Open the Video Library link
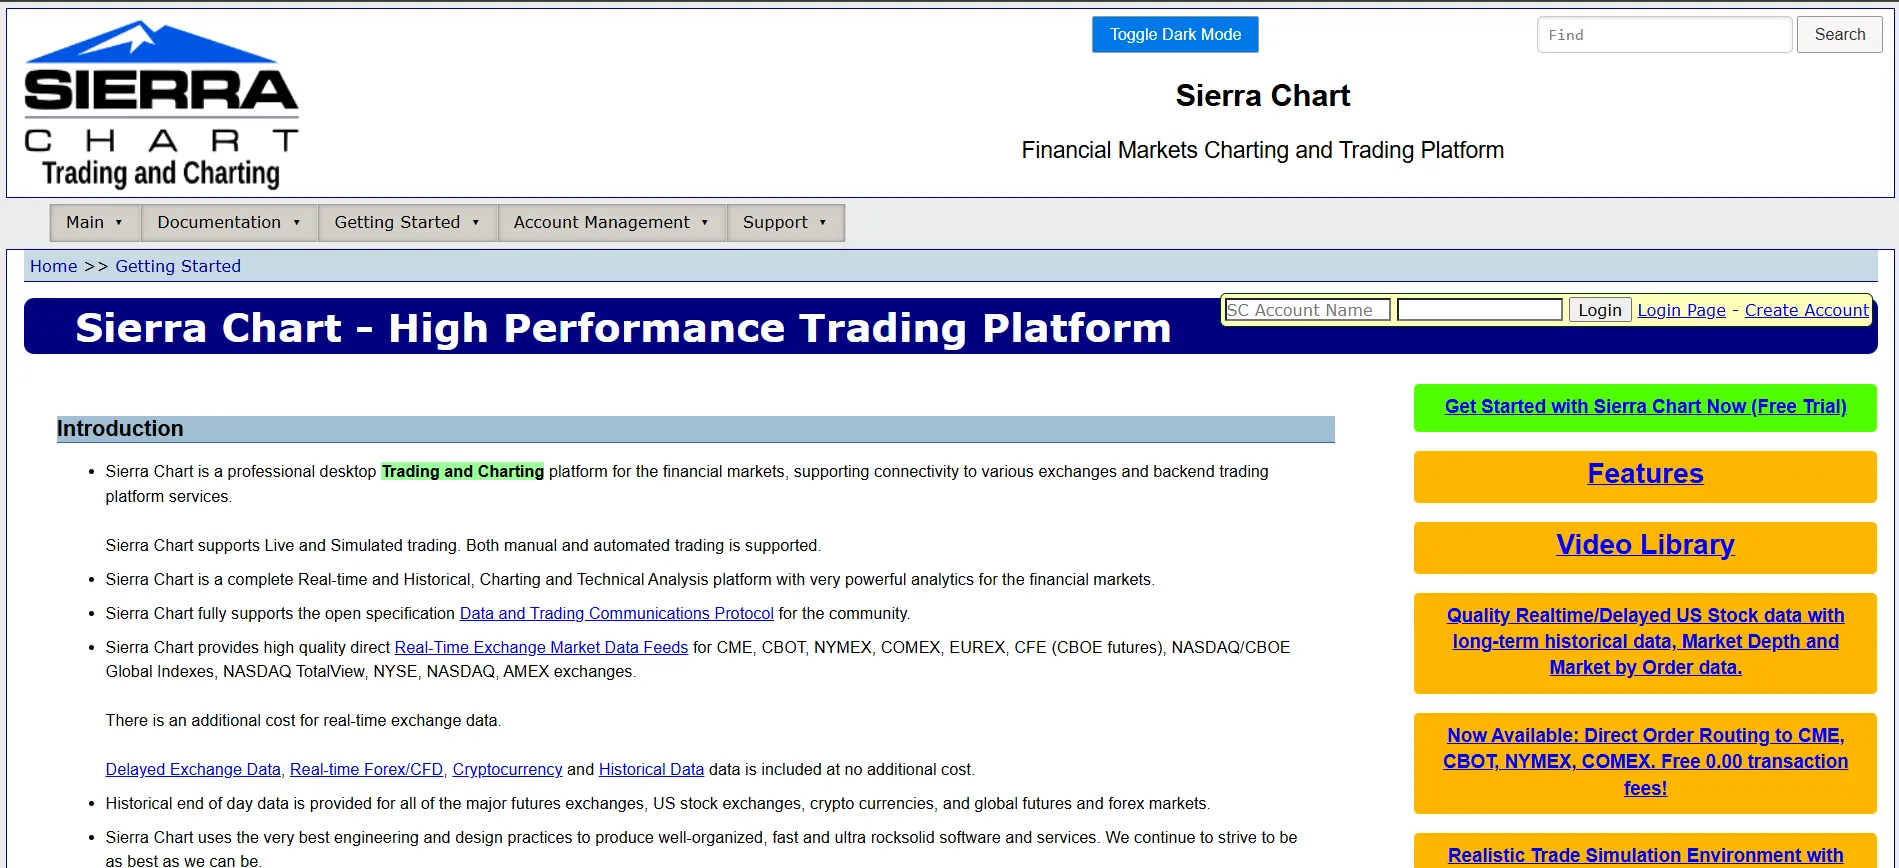The image size is (1899, 868). coord(1645,545)
